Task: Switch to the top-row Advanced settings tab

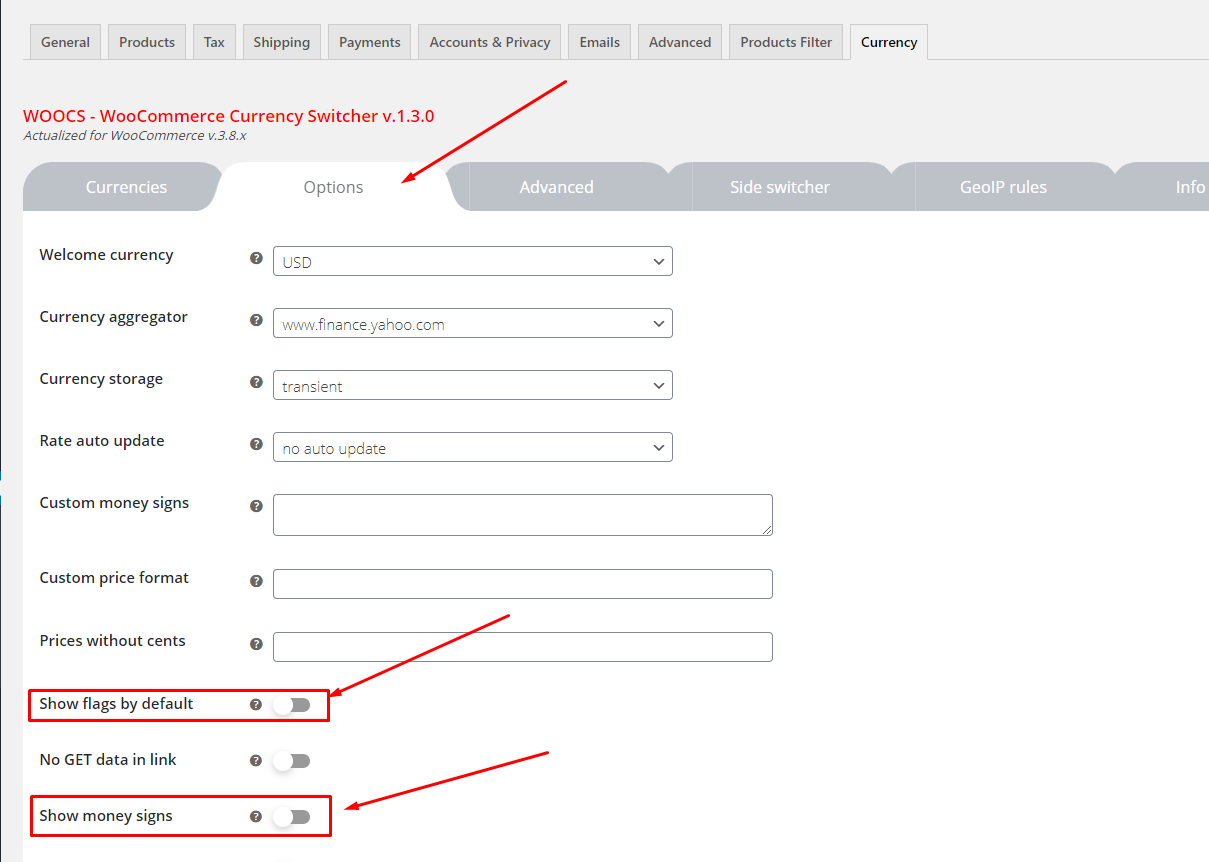Action: 680,42
